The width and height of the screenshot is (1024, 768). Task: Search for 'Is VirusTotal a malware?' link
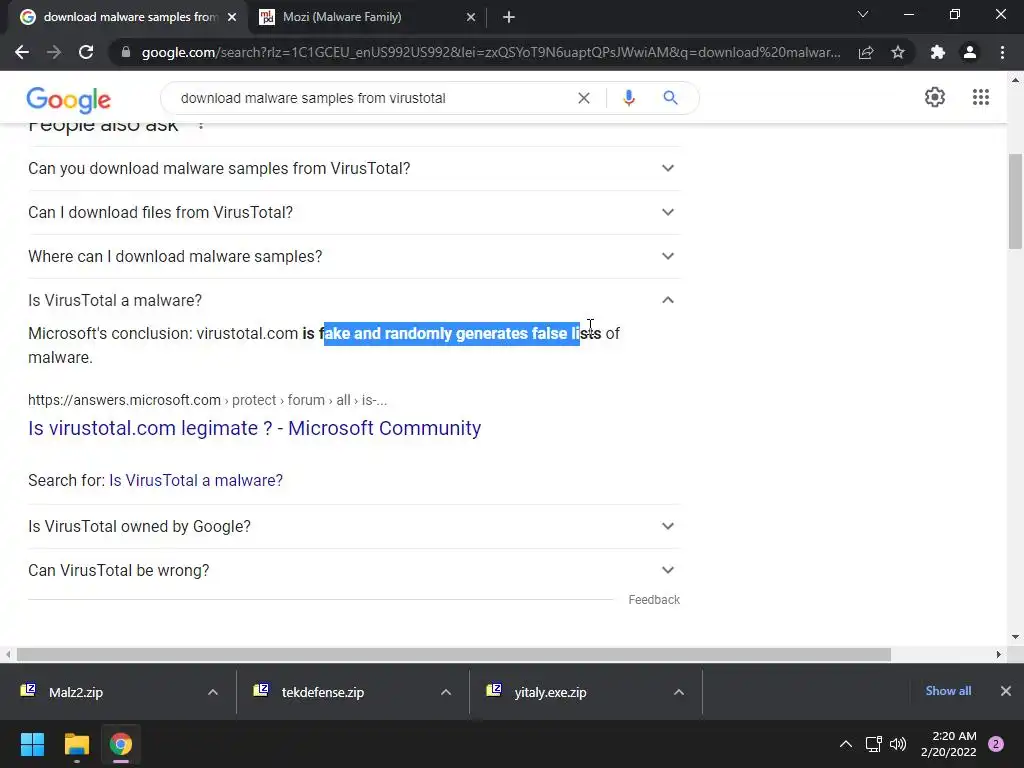[196, 480]
